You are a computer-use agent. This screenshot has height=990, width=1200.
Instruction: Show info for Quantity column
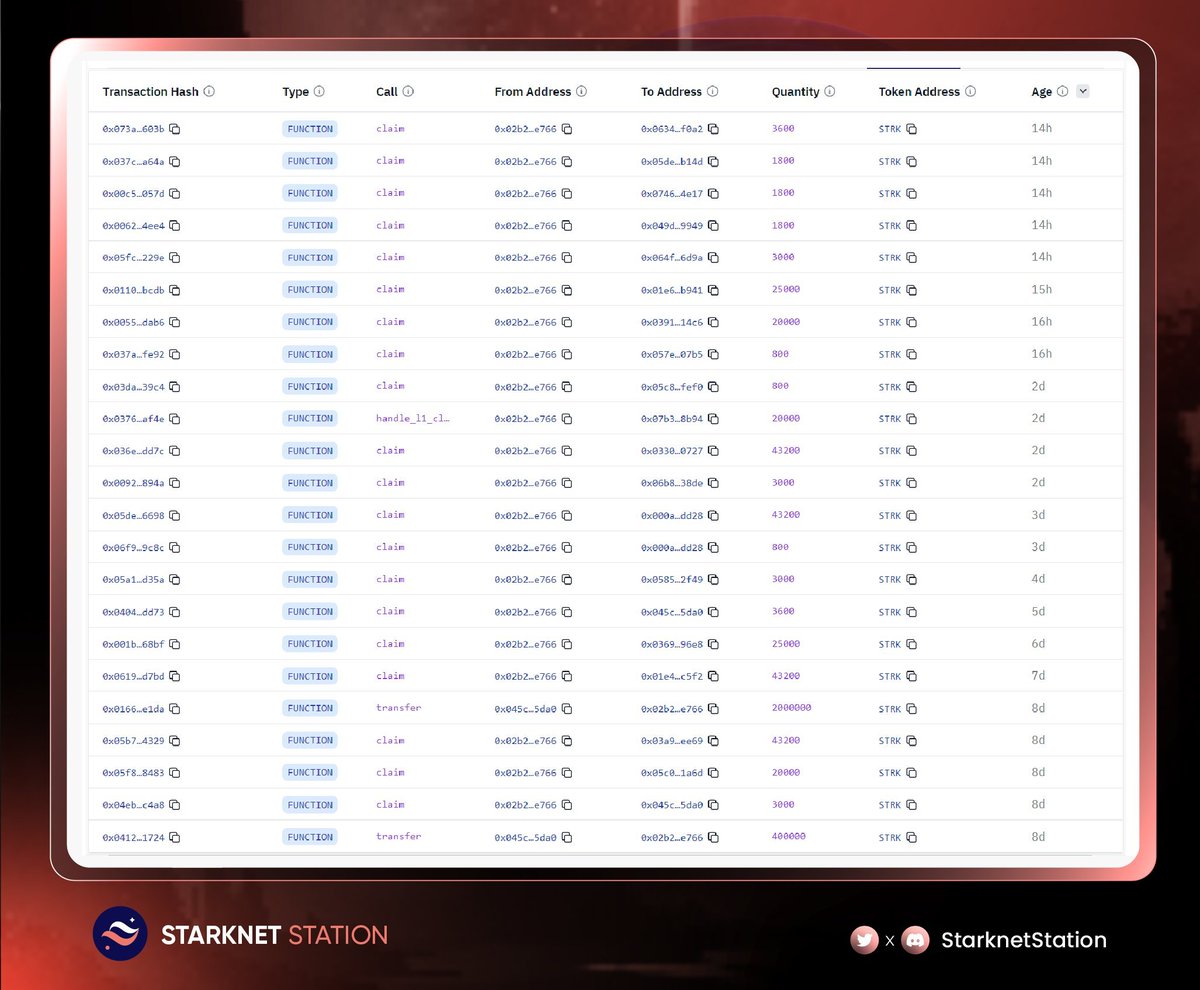pyautogui.click(x=830, y=91)
